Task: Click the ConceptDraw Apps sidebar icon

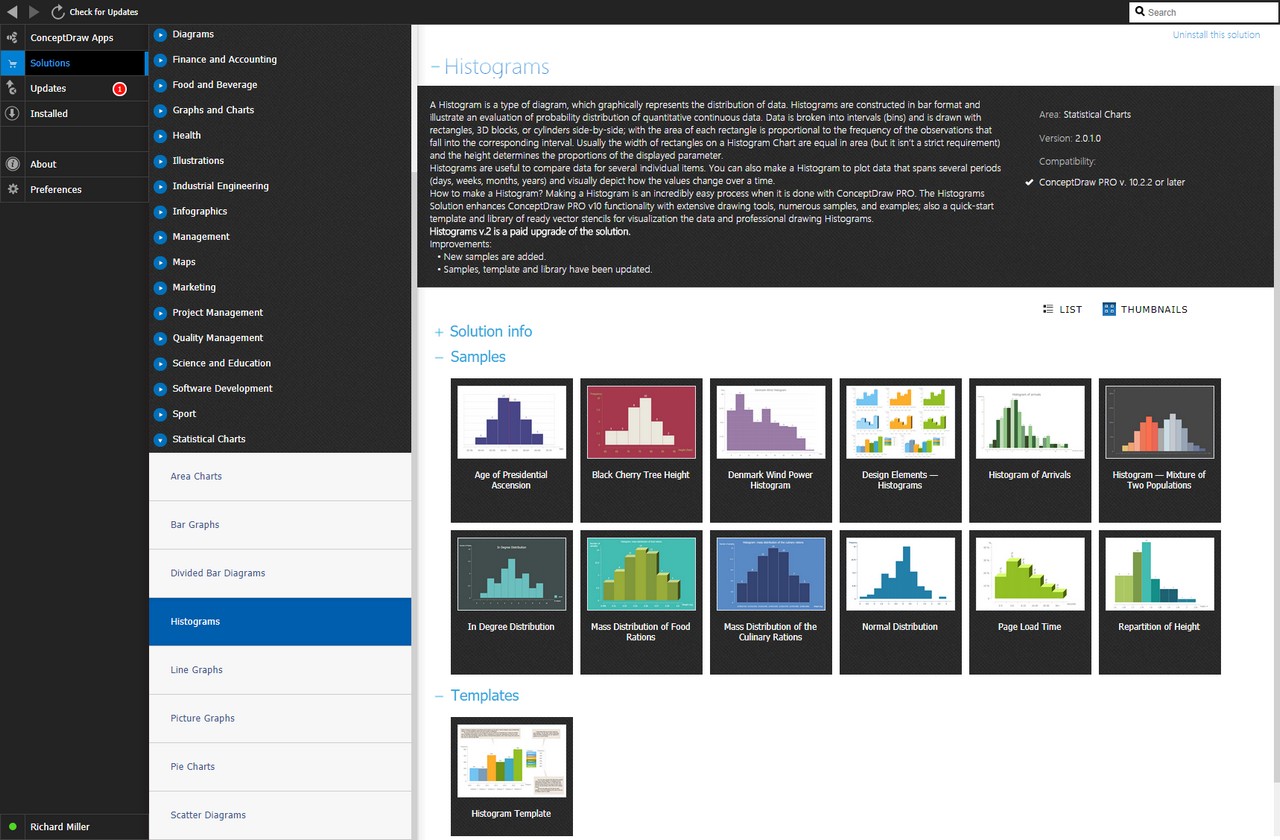Action: (x=12, y=38)
